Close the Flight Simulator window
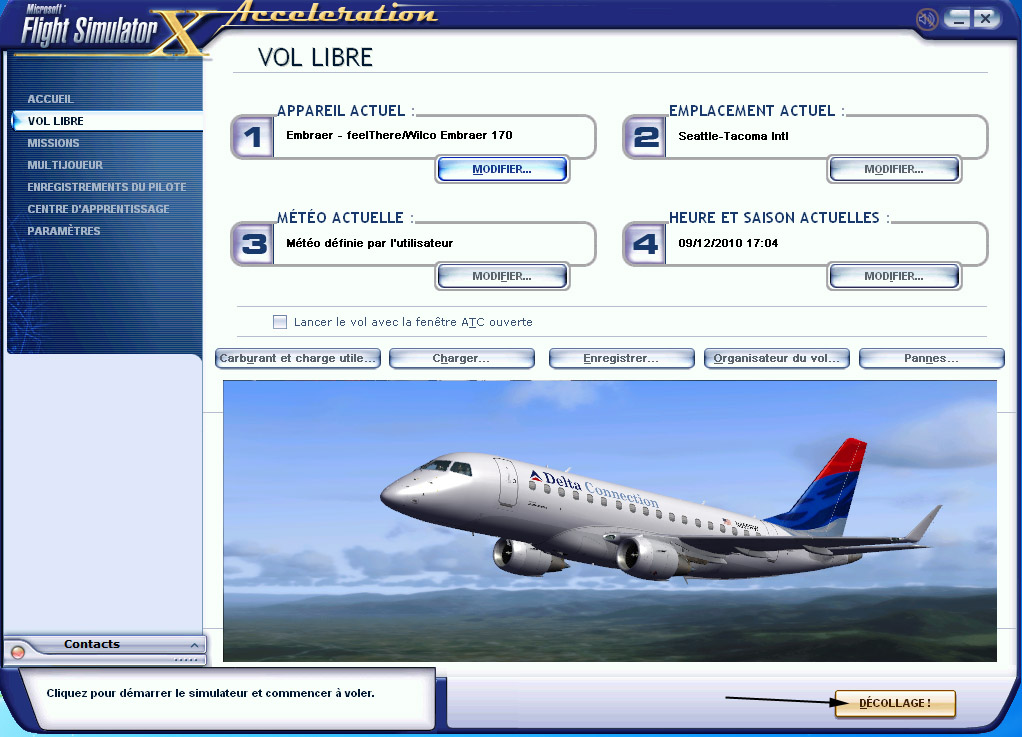1022x737 pixels. click(x=986, y=19)
